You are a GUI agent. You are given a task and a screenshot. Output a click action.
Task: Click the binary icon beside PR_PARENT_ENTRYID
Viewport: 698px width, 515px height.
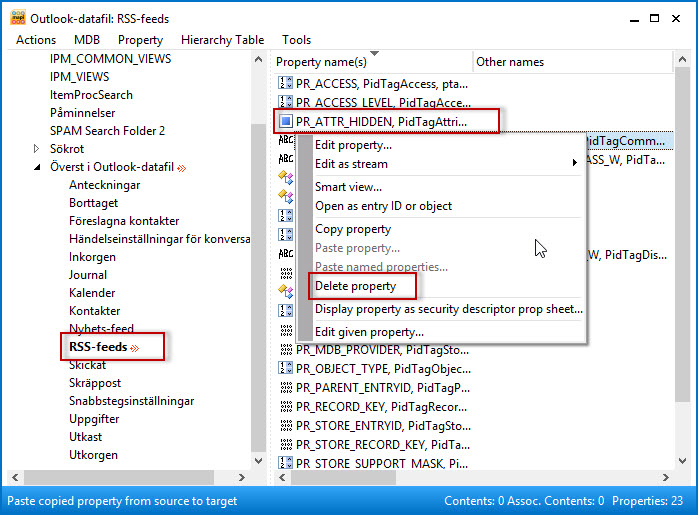pyautogui.click(x=286, y=388)
